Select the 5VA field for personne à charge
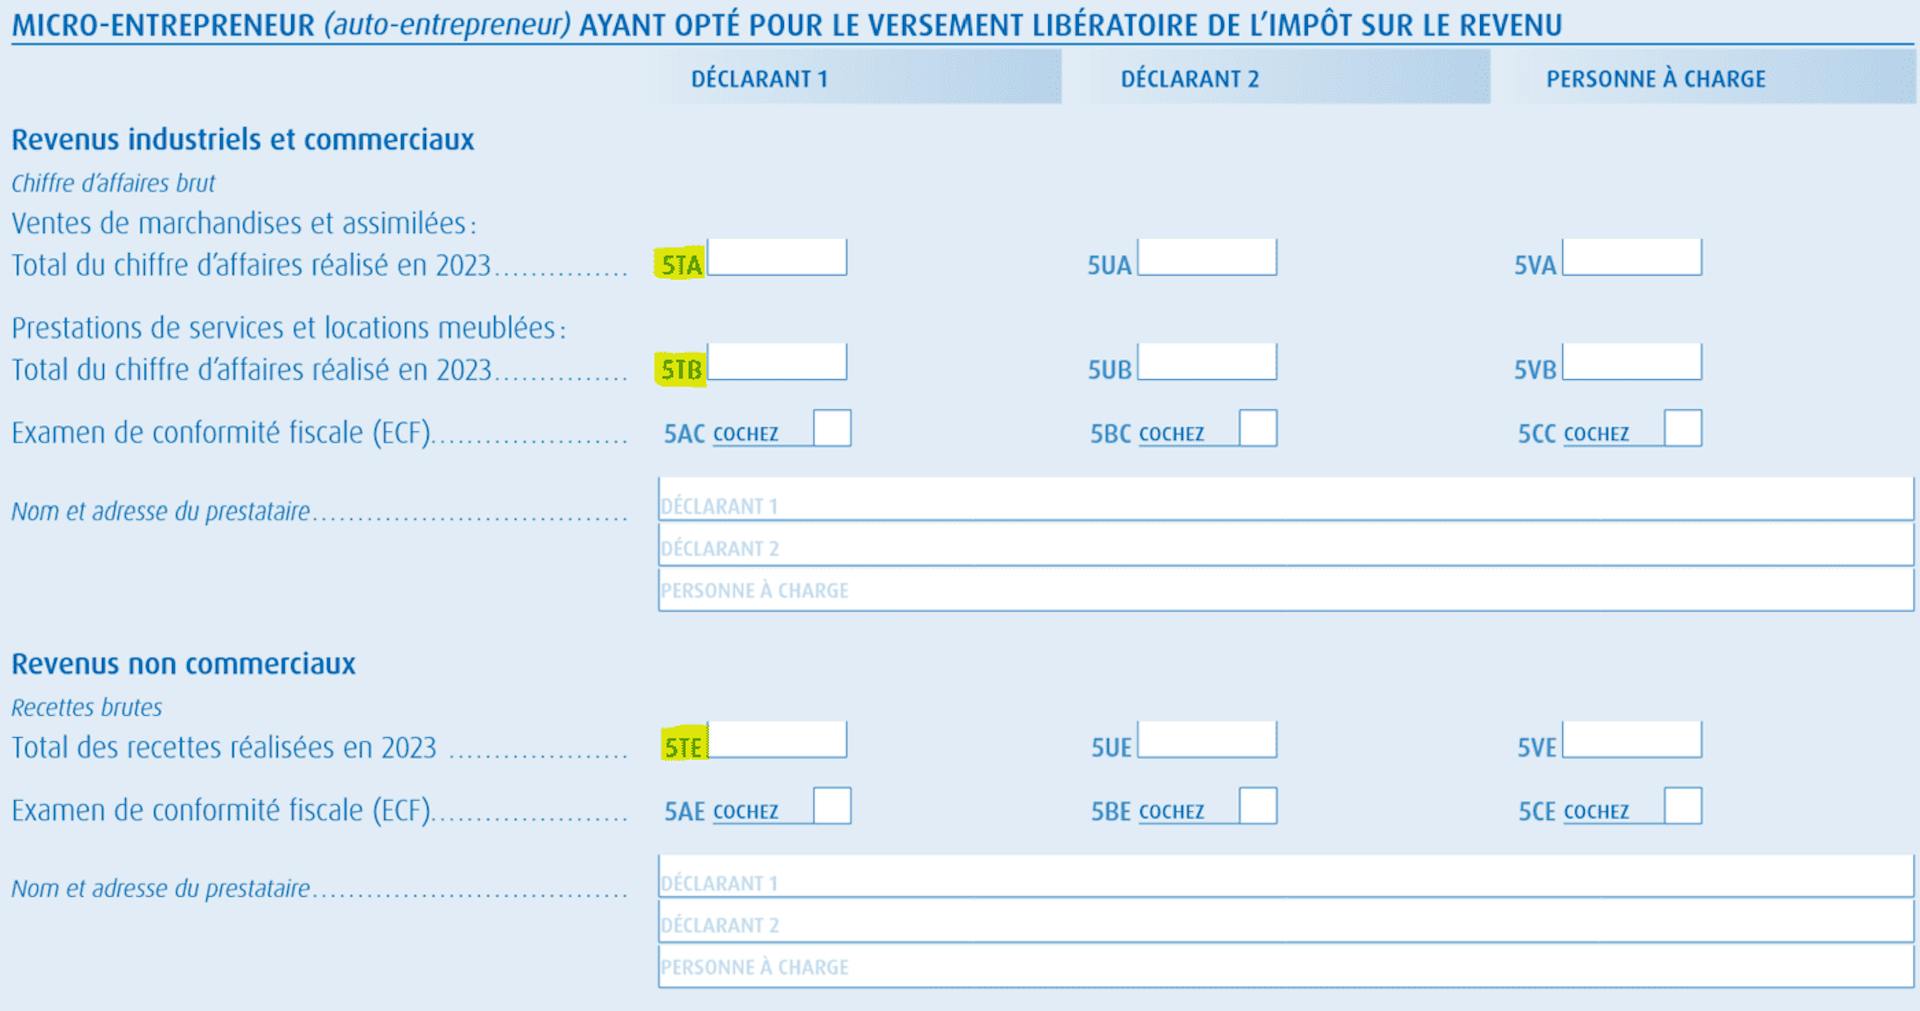This screenshot has width=1920, height=1011. pos(1632,258)
